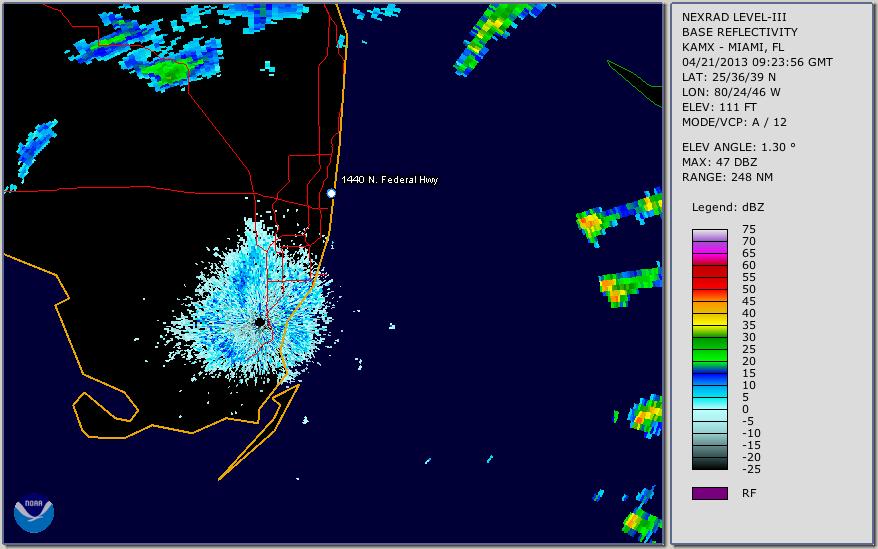This screenshot has height=549, width=878.
Task: Select the -25 dBZ black legend band
Action: 709,464
